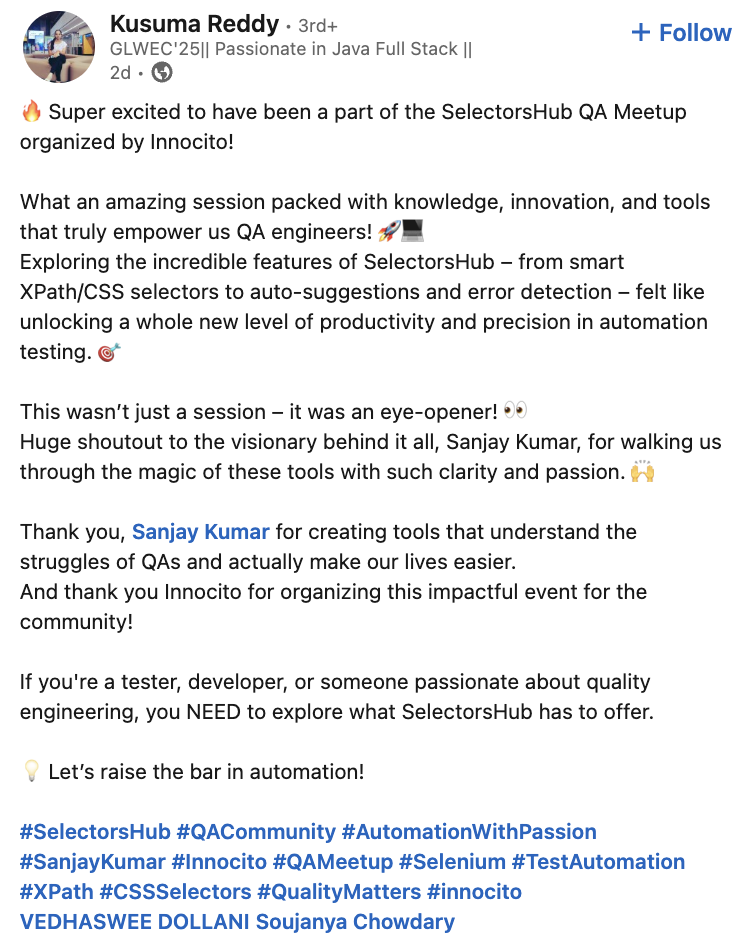Click the #QAMeetup hashtag
756x942 pixels.
click(x=333, y=862)
